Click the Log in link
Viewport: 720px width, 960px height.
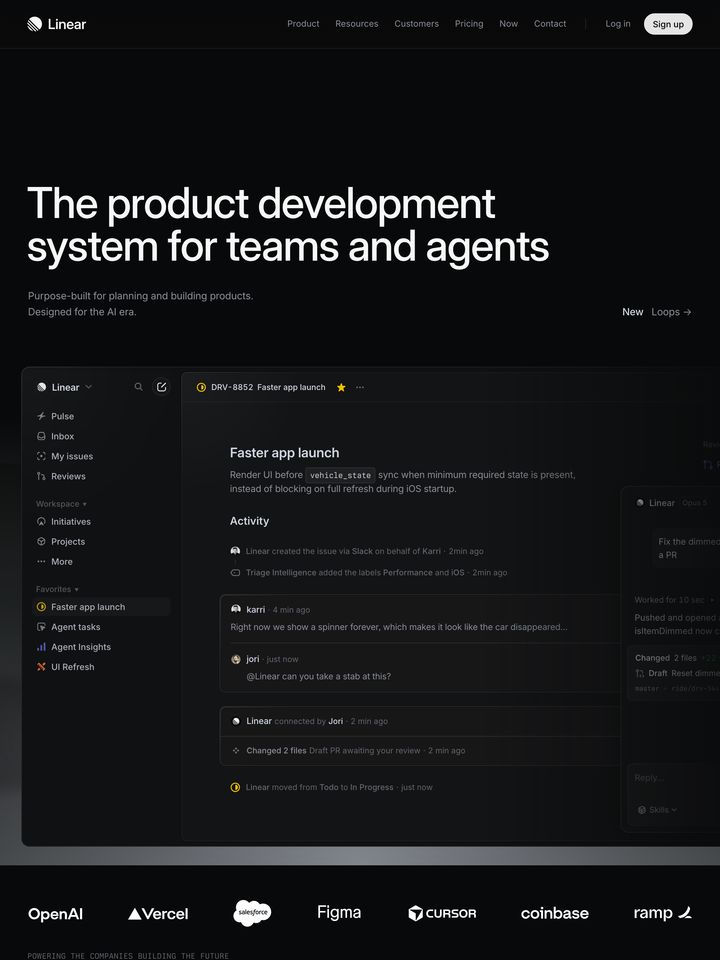618,24
